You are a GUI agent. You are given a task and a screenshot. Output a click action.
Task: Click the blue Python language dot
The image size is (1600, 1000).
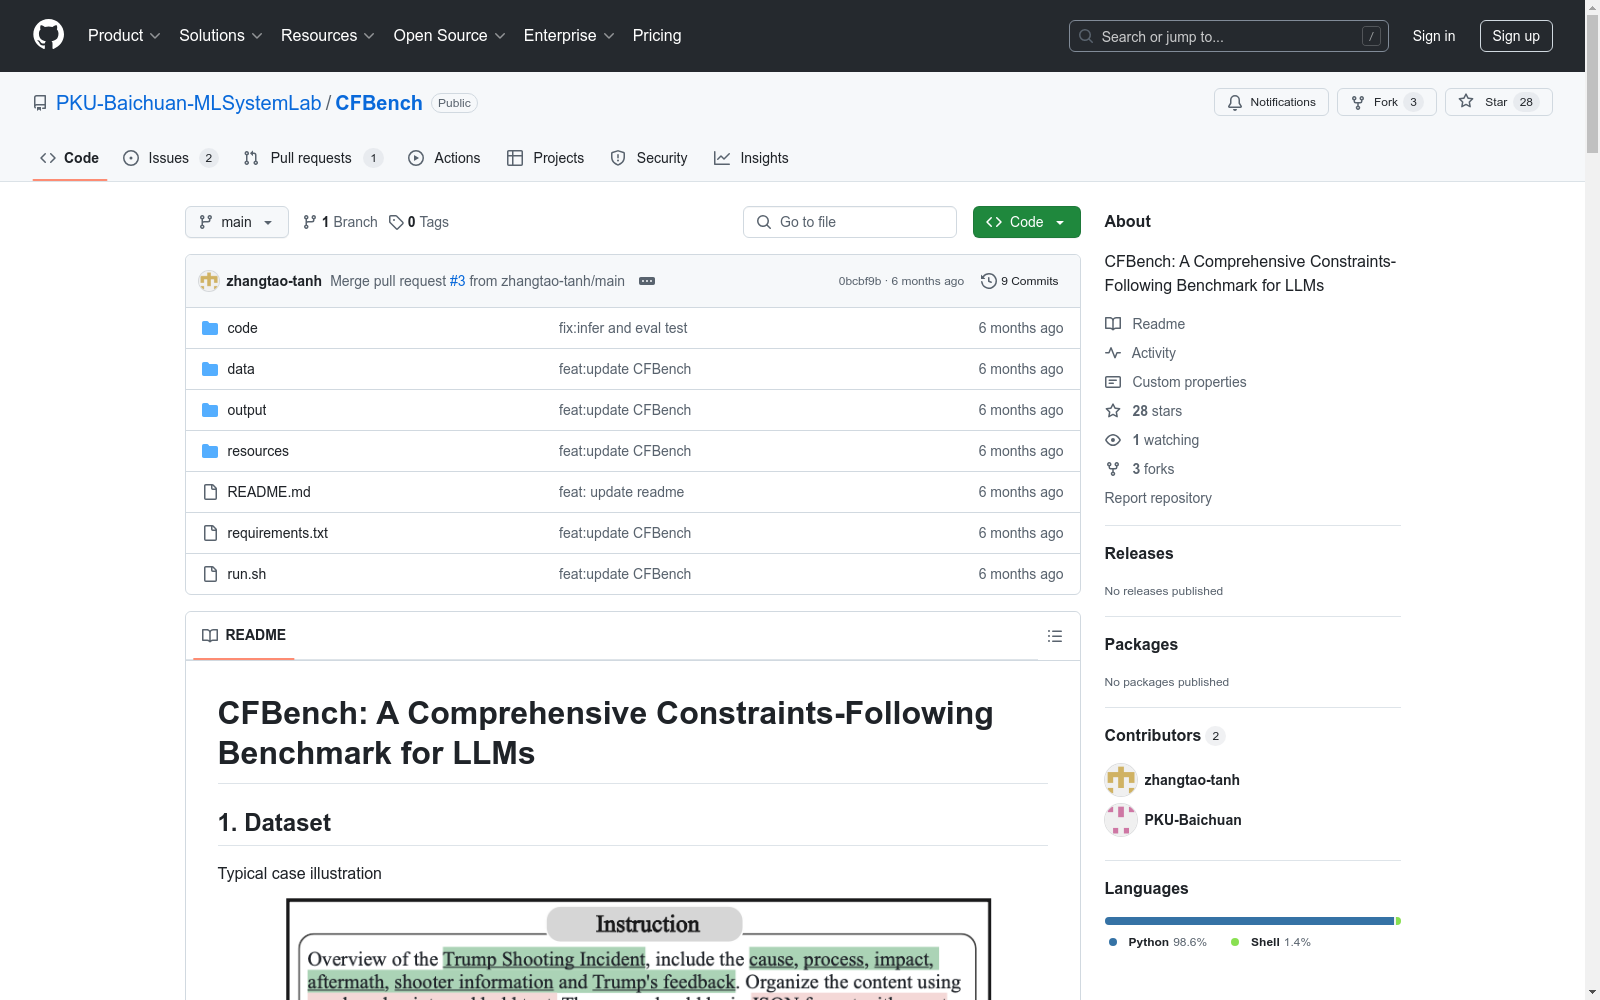1113,942
